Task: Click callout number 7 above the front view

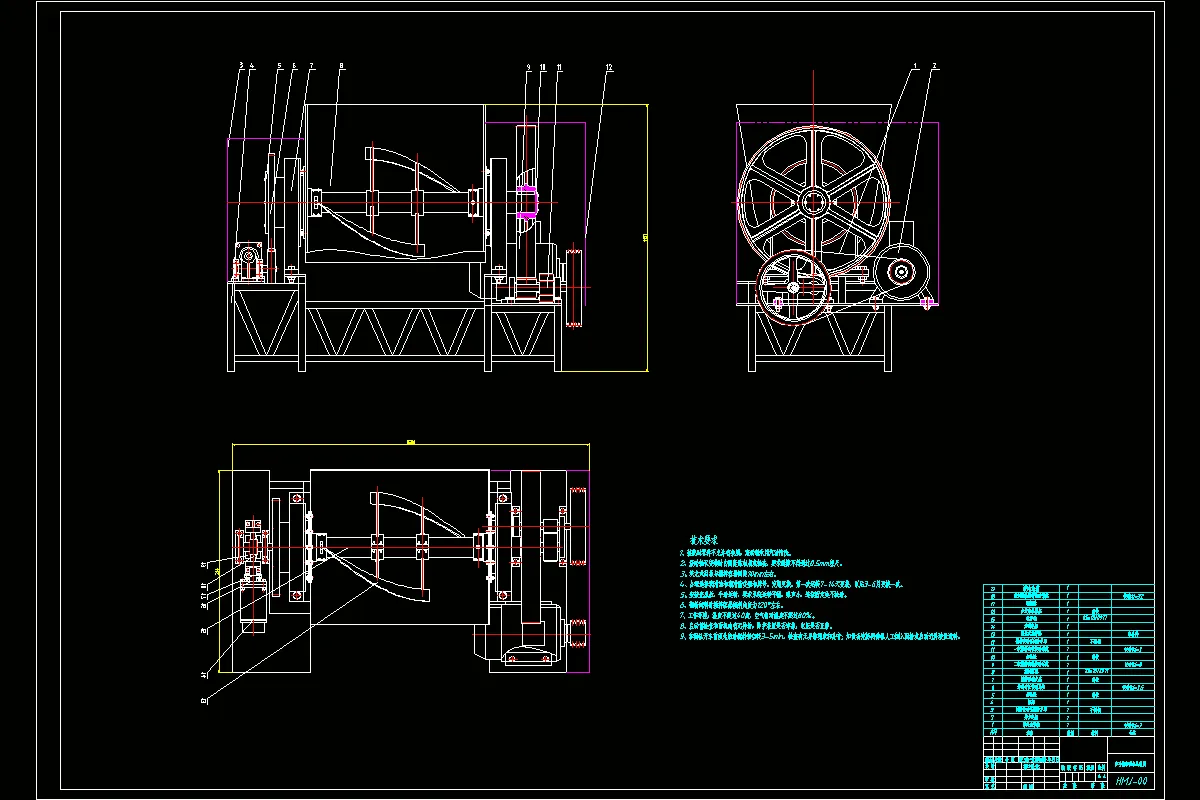Action: coord(311,67)
